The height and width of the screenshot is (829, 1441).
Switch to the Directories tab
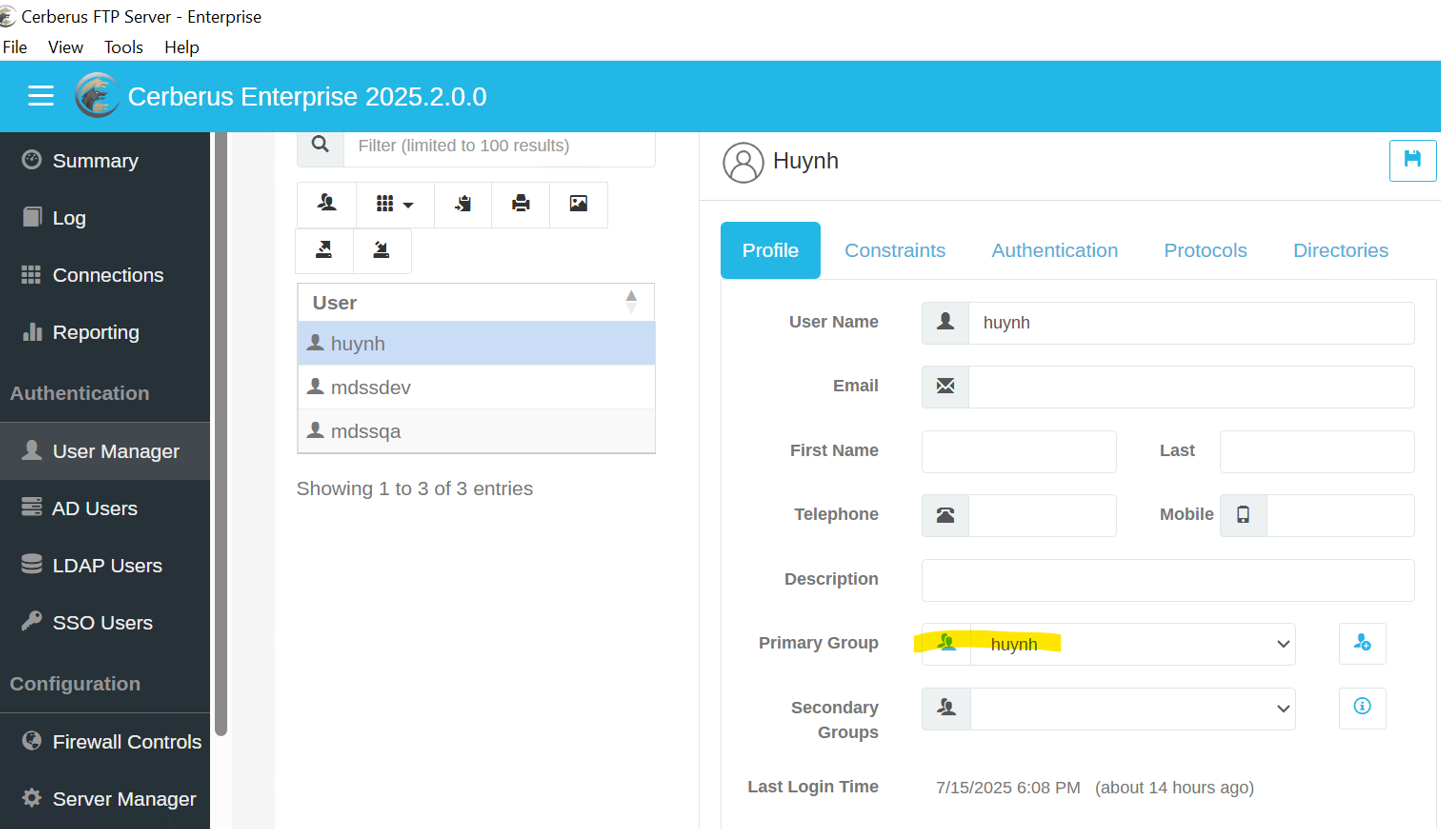tap(1341, 250)
